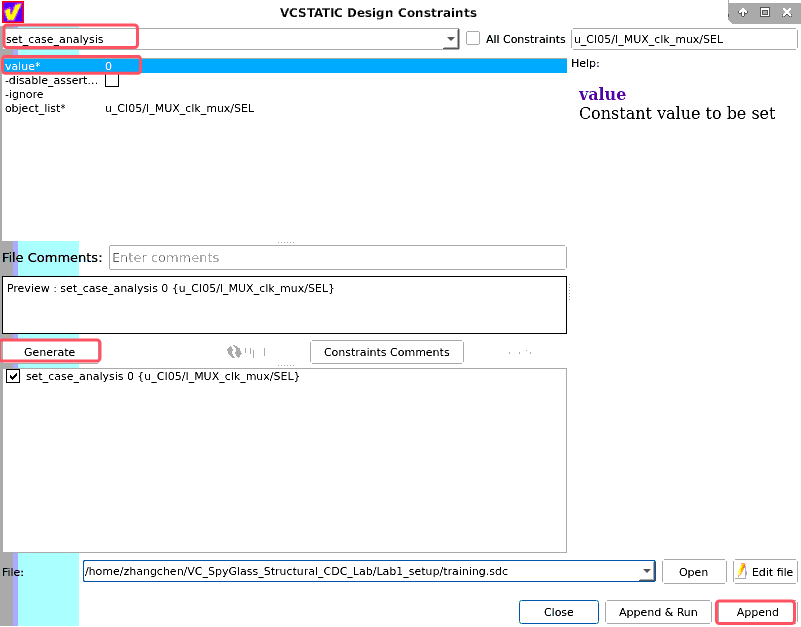The width and height of the screenshot is (801, 627).
Task: Click the Constraints Comments tab
Action: tap(386, 351)
